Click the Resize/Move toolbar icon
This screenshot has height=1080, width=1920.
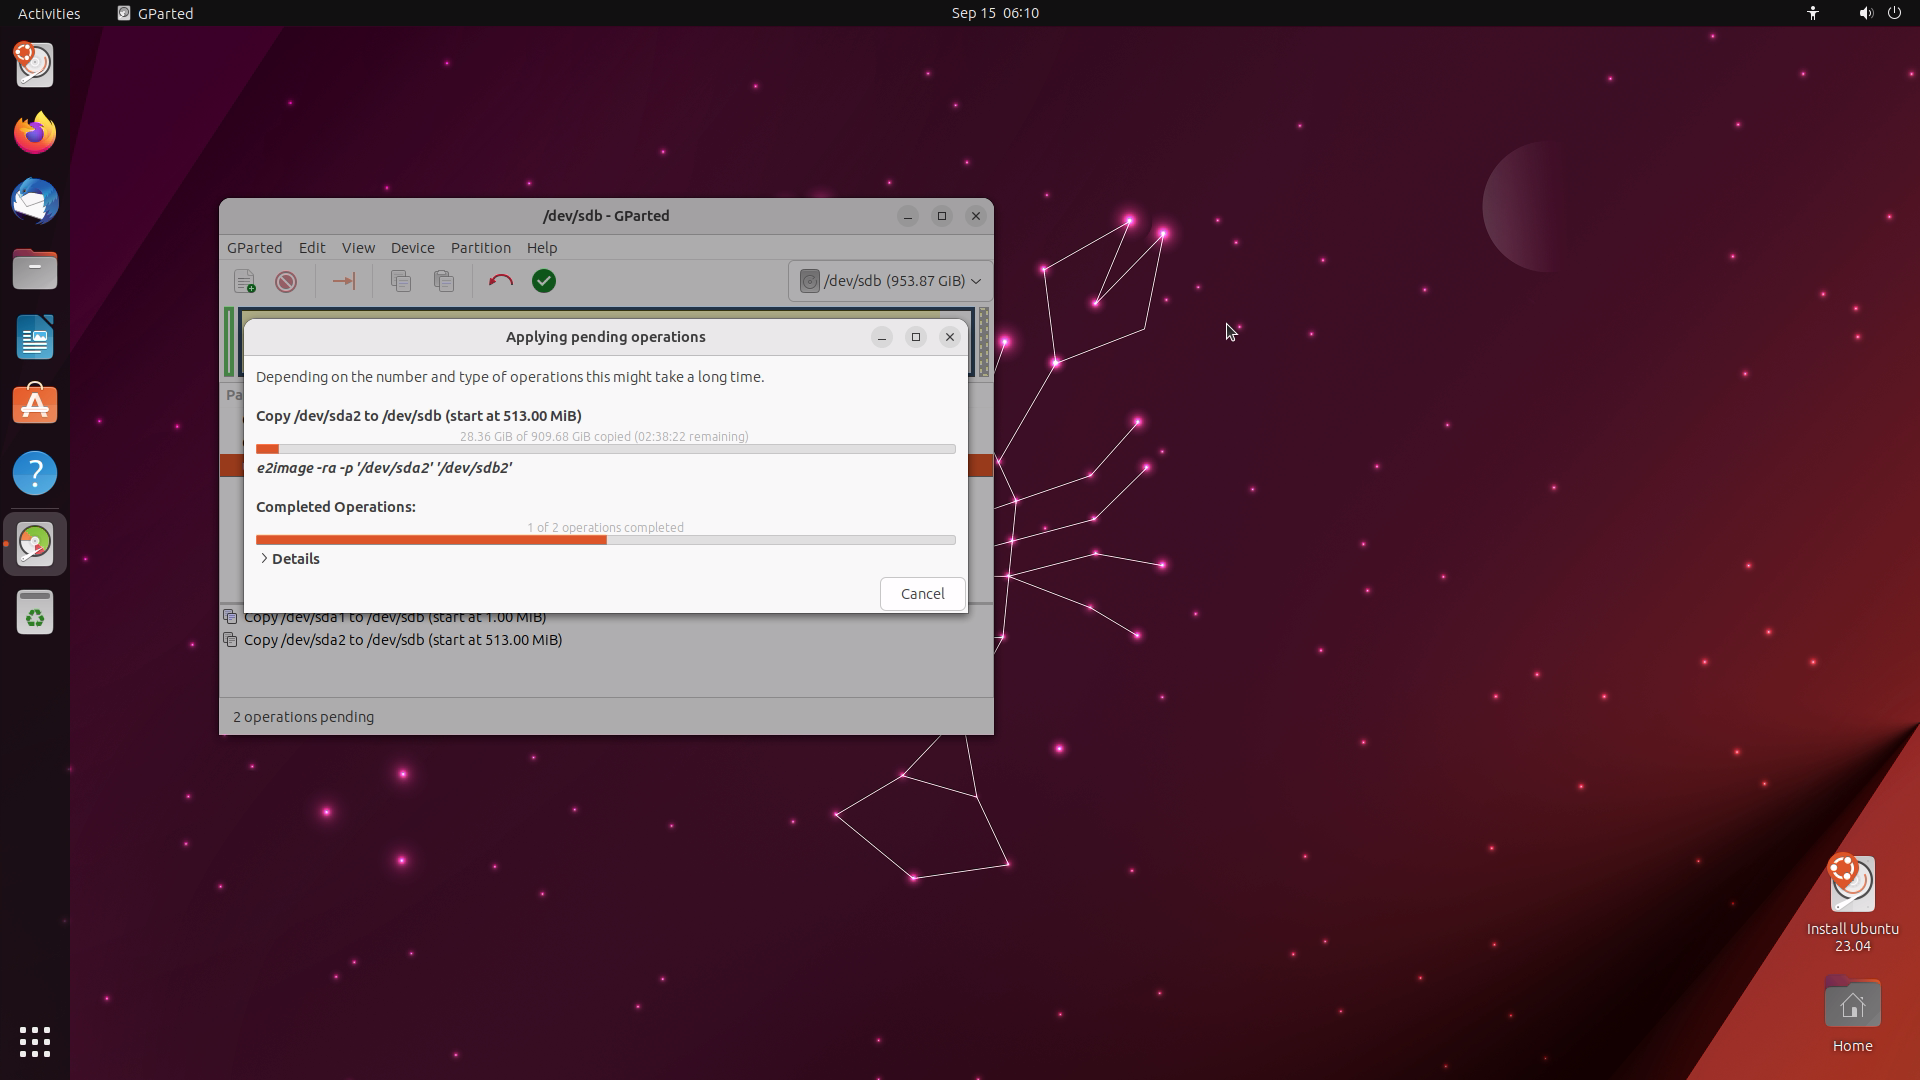[343, 281]
